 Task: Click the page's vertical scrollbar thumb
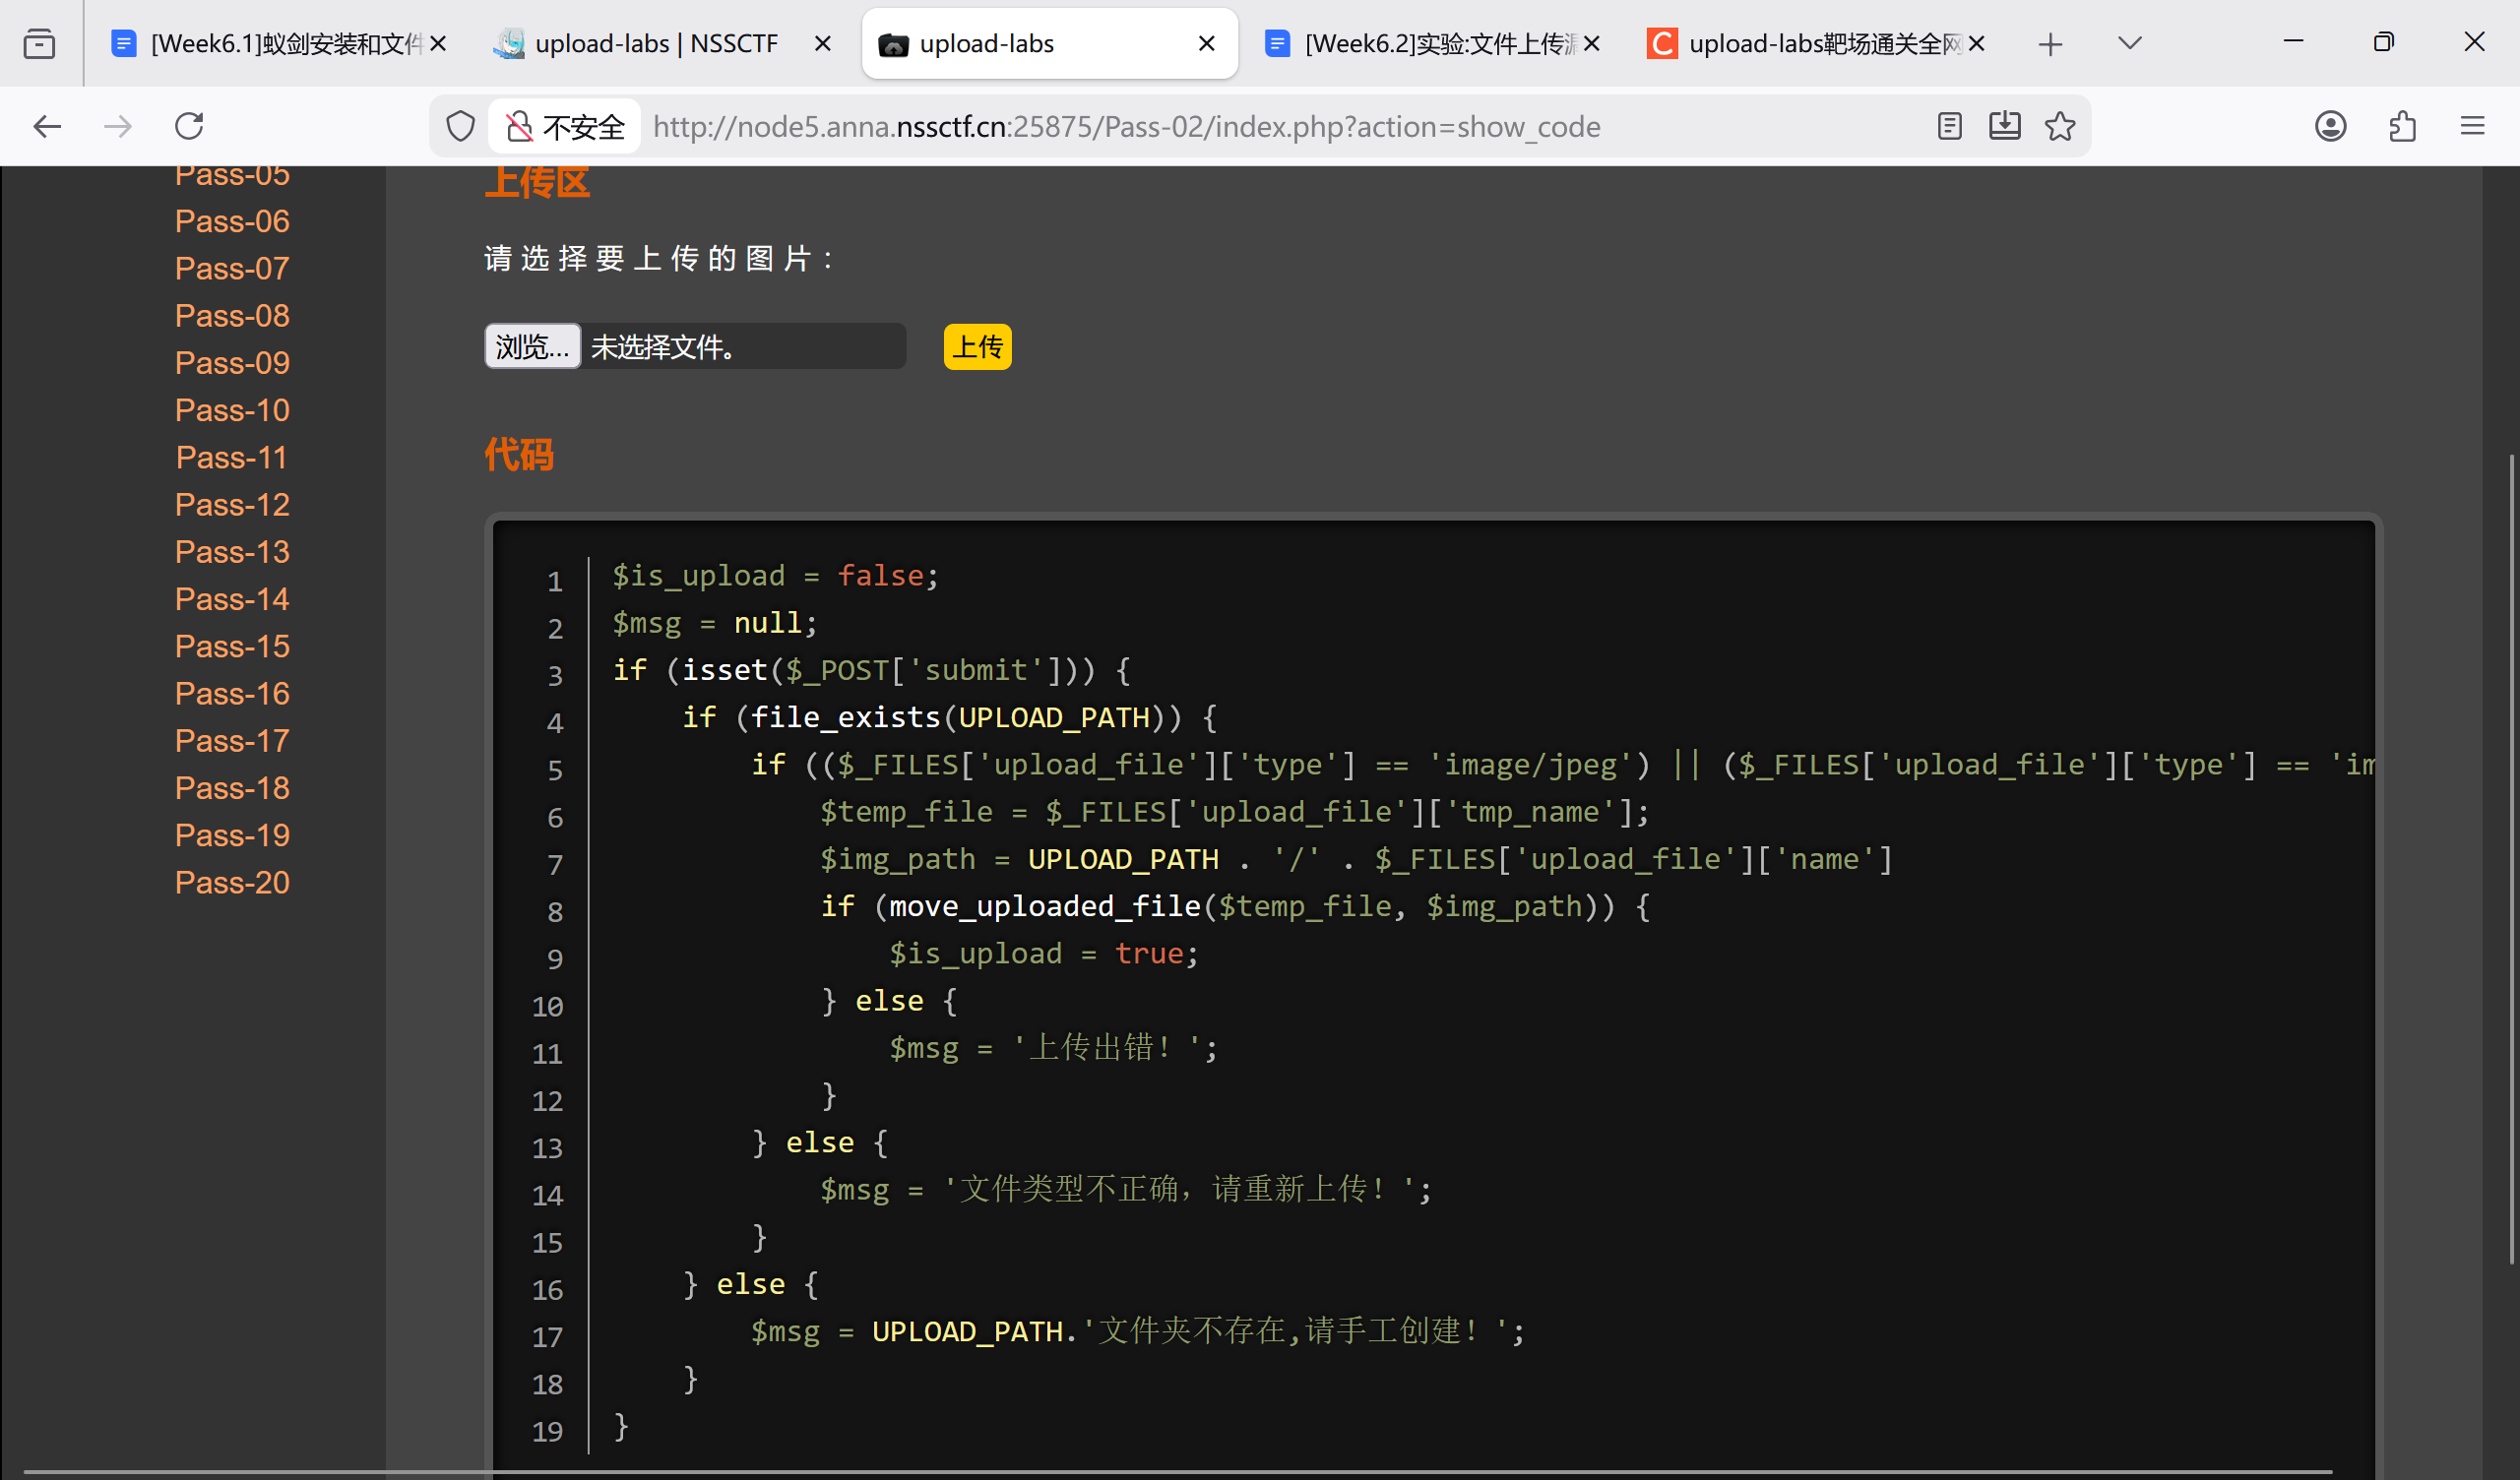2512,860
